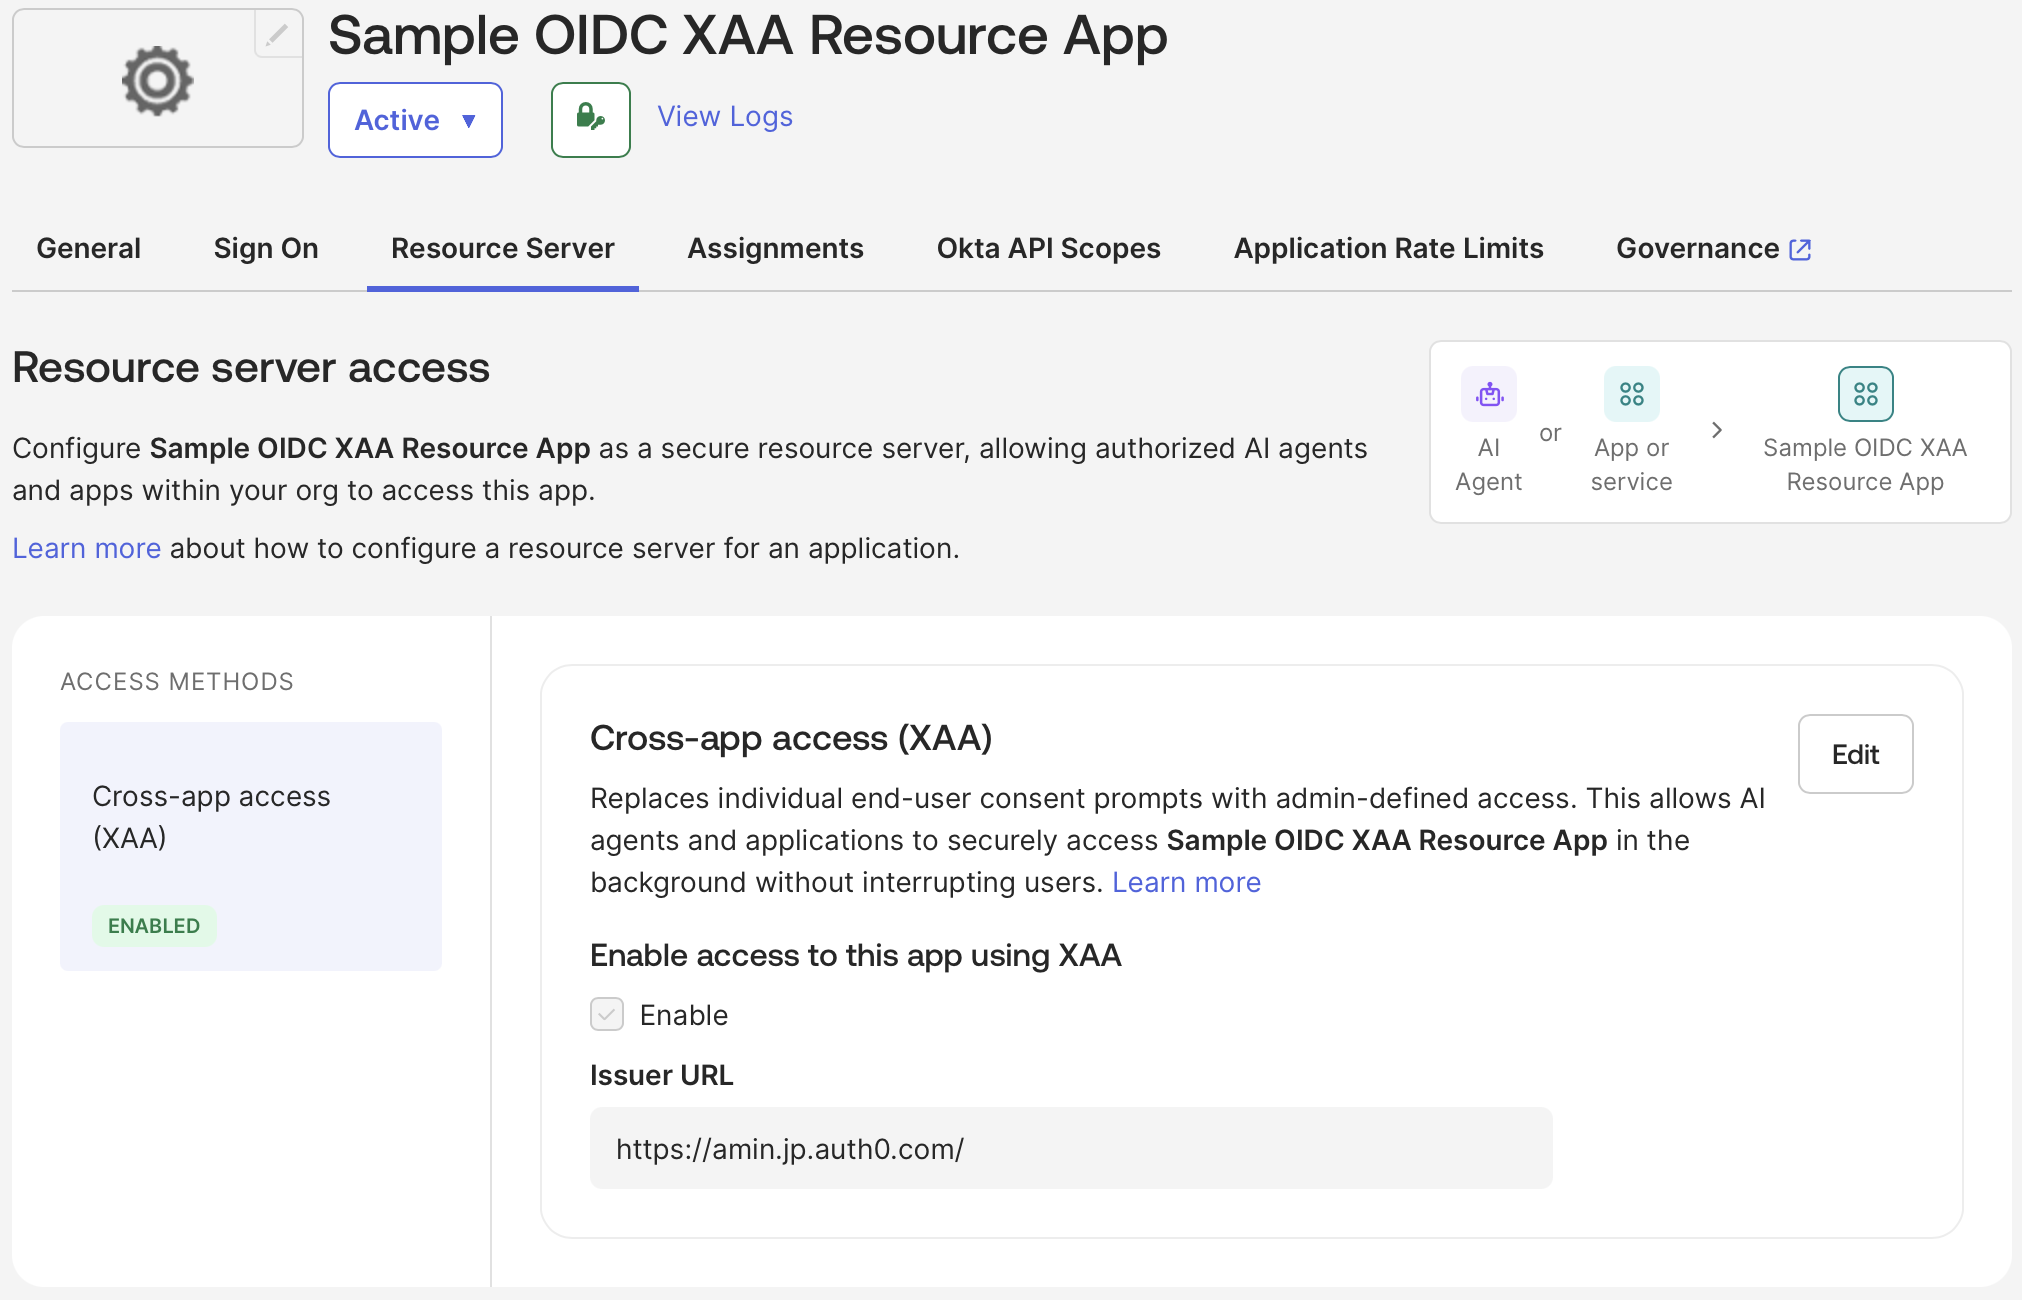
Task: Edit the app logo with pencil icon
Action: 277,35
